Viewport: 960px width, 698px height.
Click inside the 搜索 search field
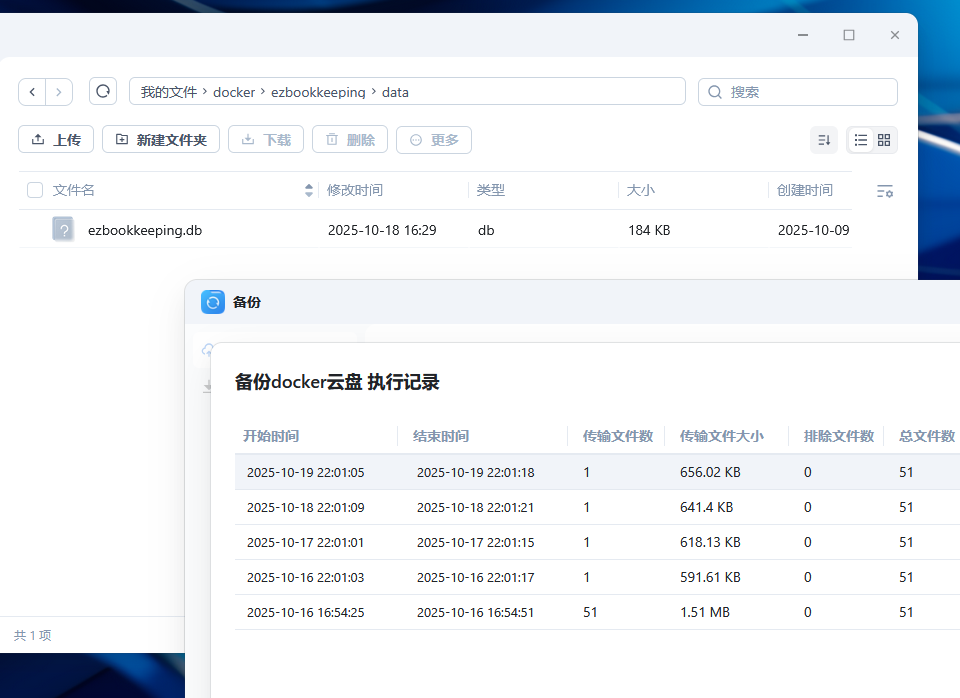797,91
